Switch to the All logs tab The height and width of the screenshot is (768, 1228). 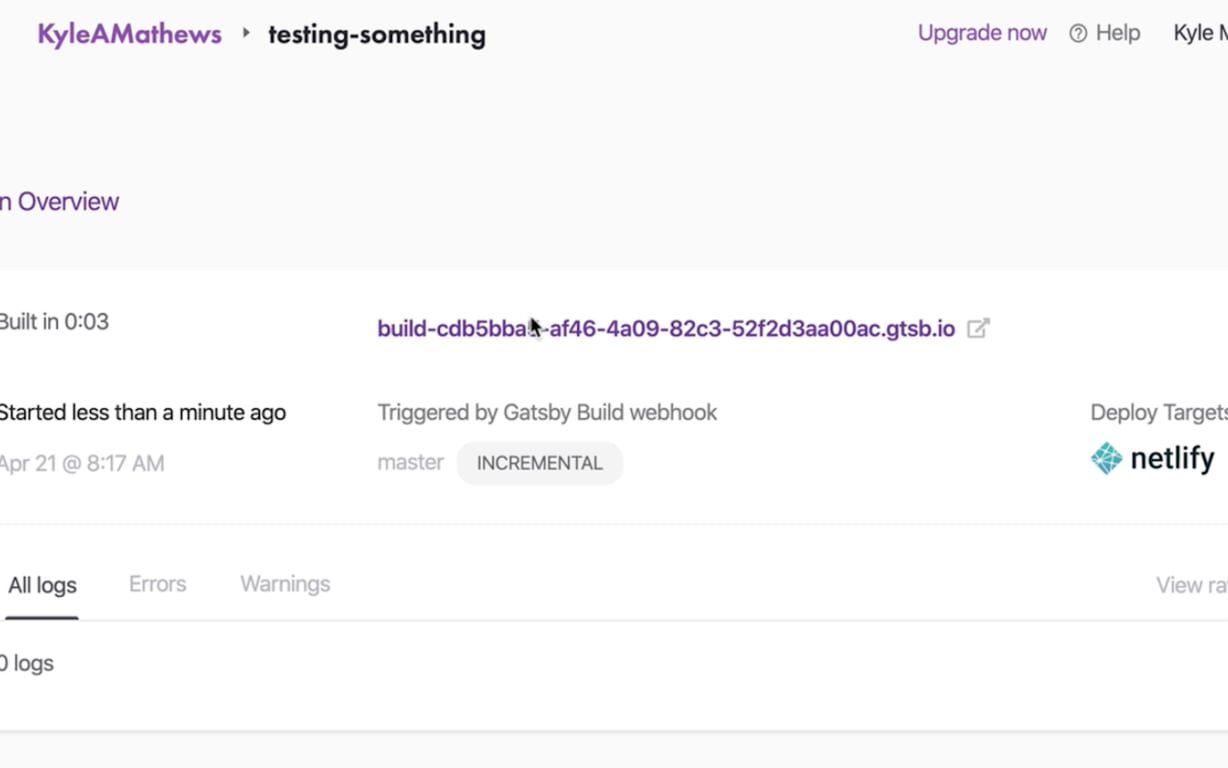(42, 585)
